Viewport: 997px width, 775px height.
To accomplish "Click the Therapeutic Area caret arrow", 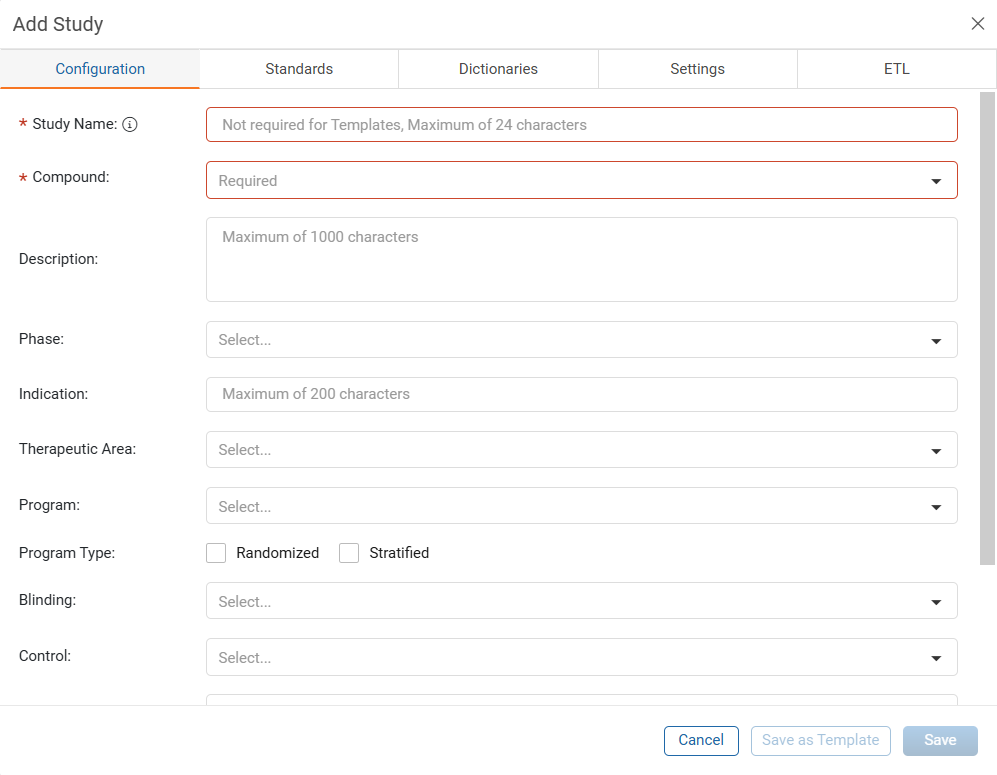I will point(936,451).
